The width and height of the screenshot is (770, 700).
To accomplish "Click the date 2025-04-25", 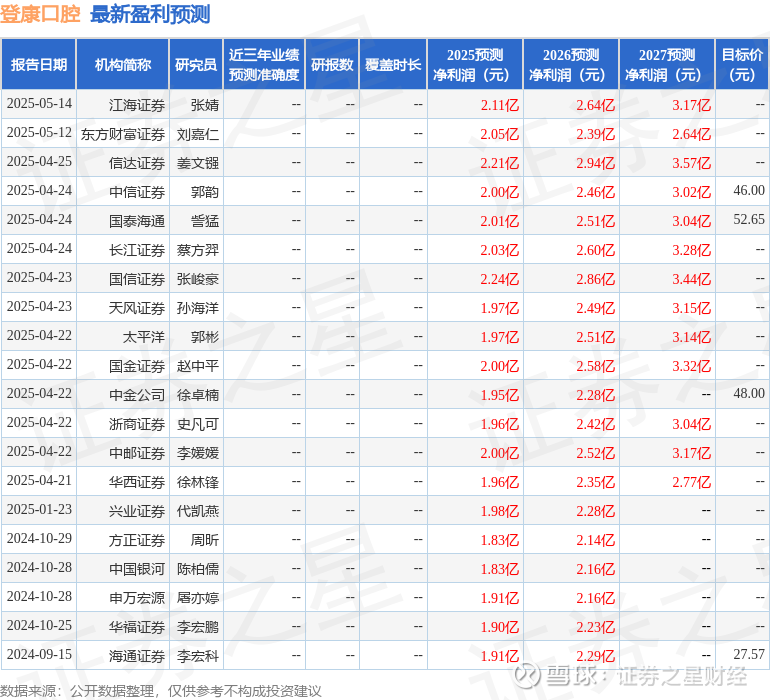I will coord(39,161).
